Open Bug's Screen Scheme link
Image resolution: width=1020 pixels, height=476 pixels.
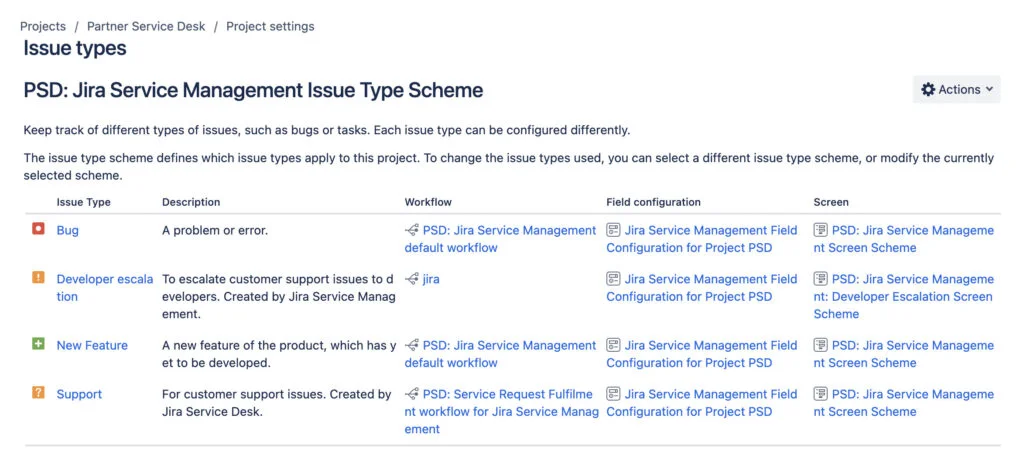pyautogui.click(x=904, y=239)
